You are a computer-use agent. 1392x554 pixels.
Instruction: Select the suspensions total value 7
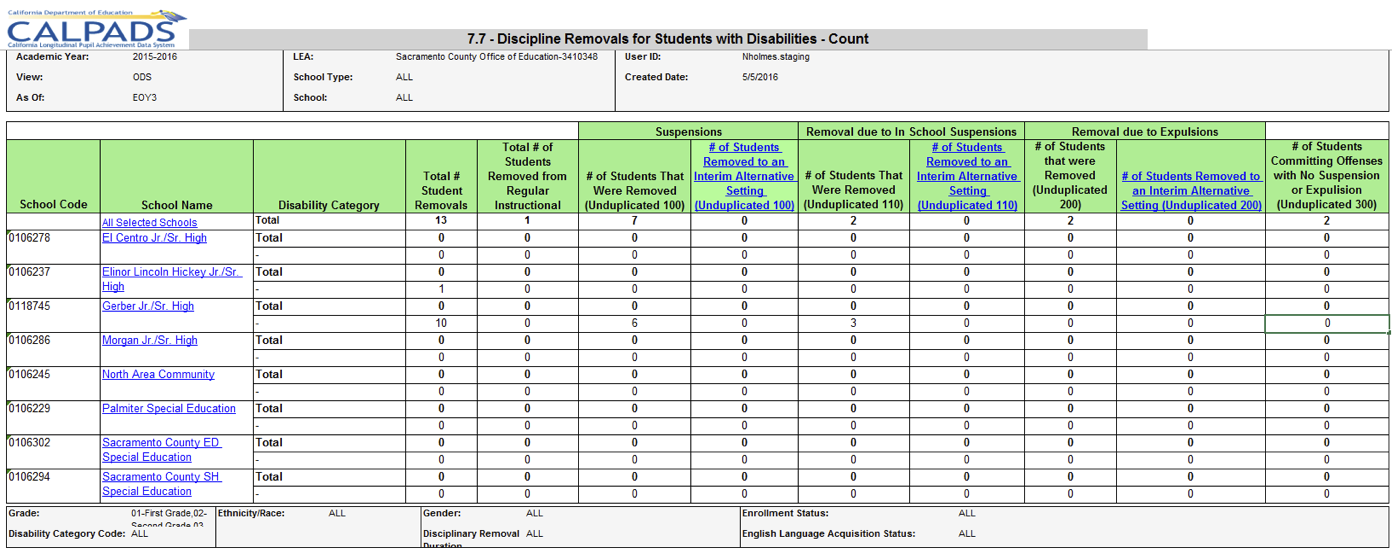pos(634,220)
